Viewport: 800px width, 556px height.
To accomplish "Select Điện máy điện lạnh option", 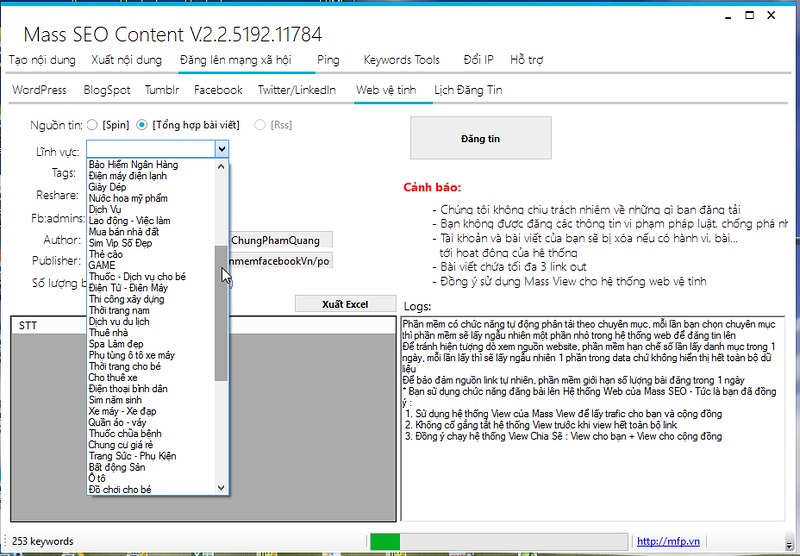I will pos(128,176).
